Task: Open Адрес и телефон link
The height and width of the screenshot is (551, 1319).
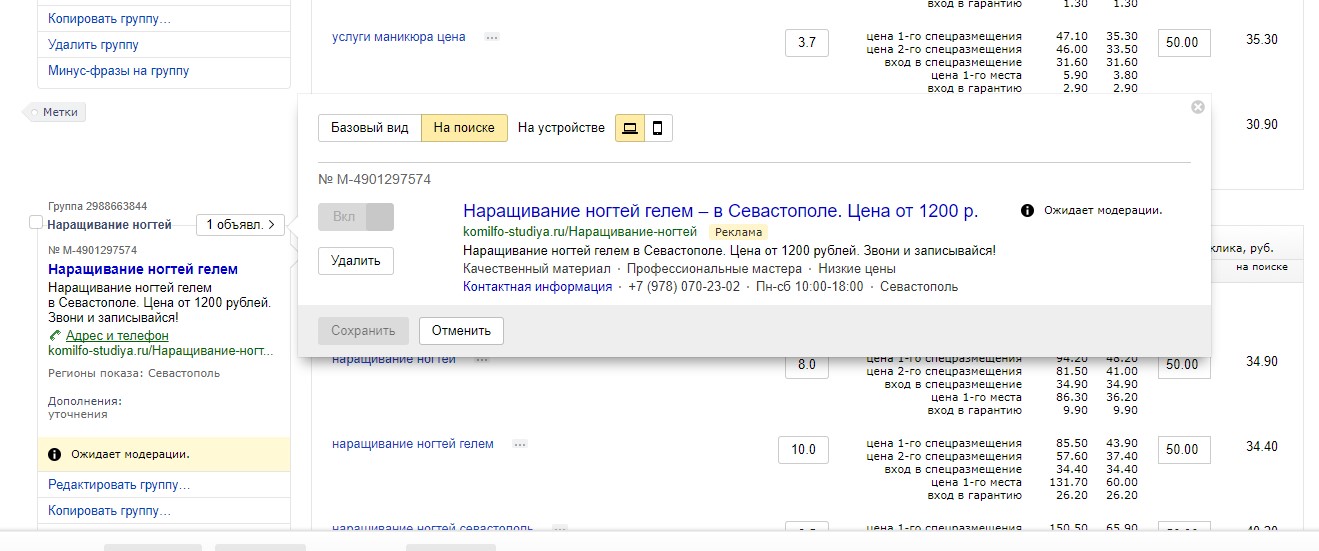Action: click(117, 336)
